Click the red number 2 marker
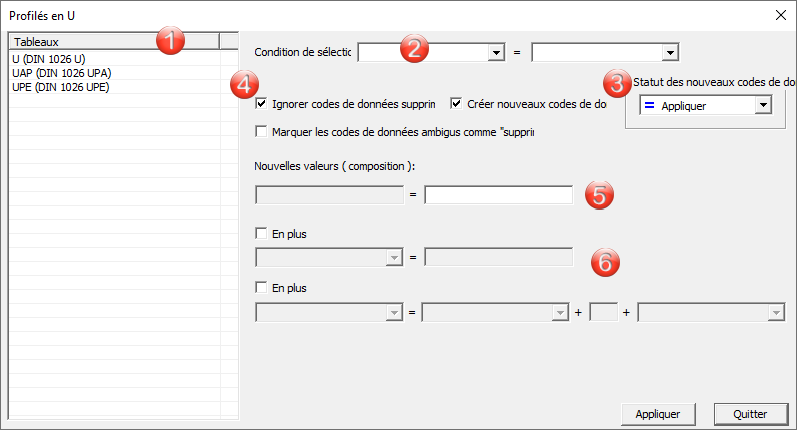 415,48
